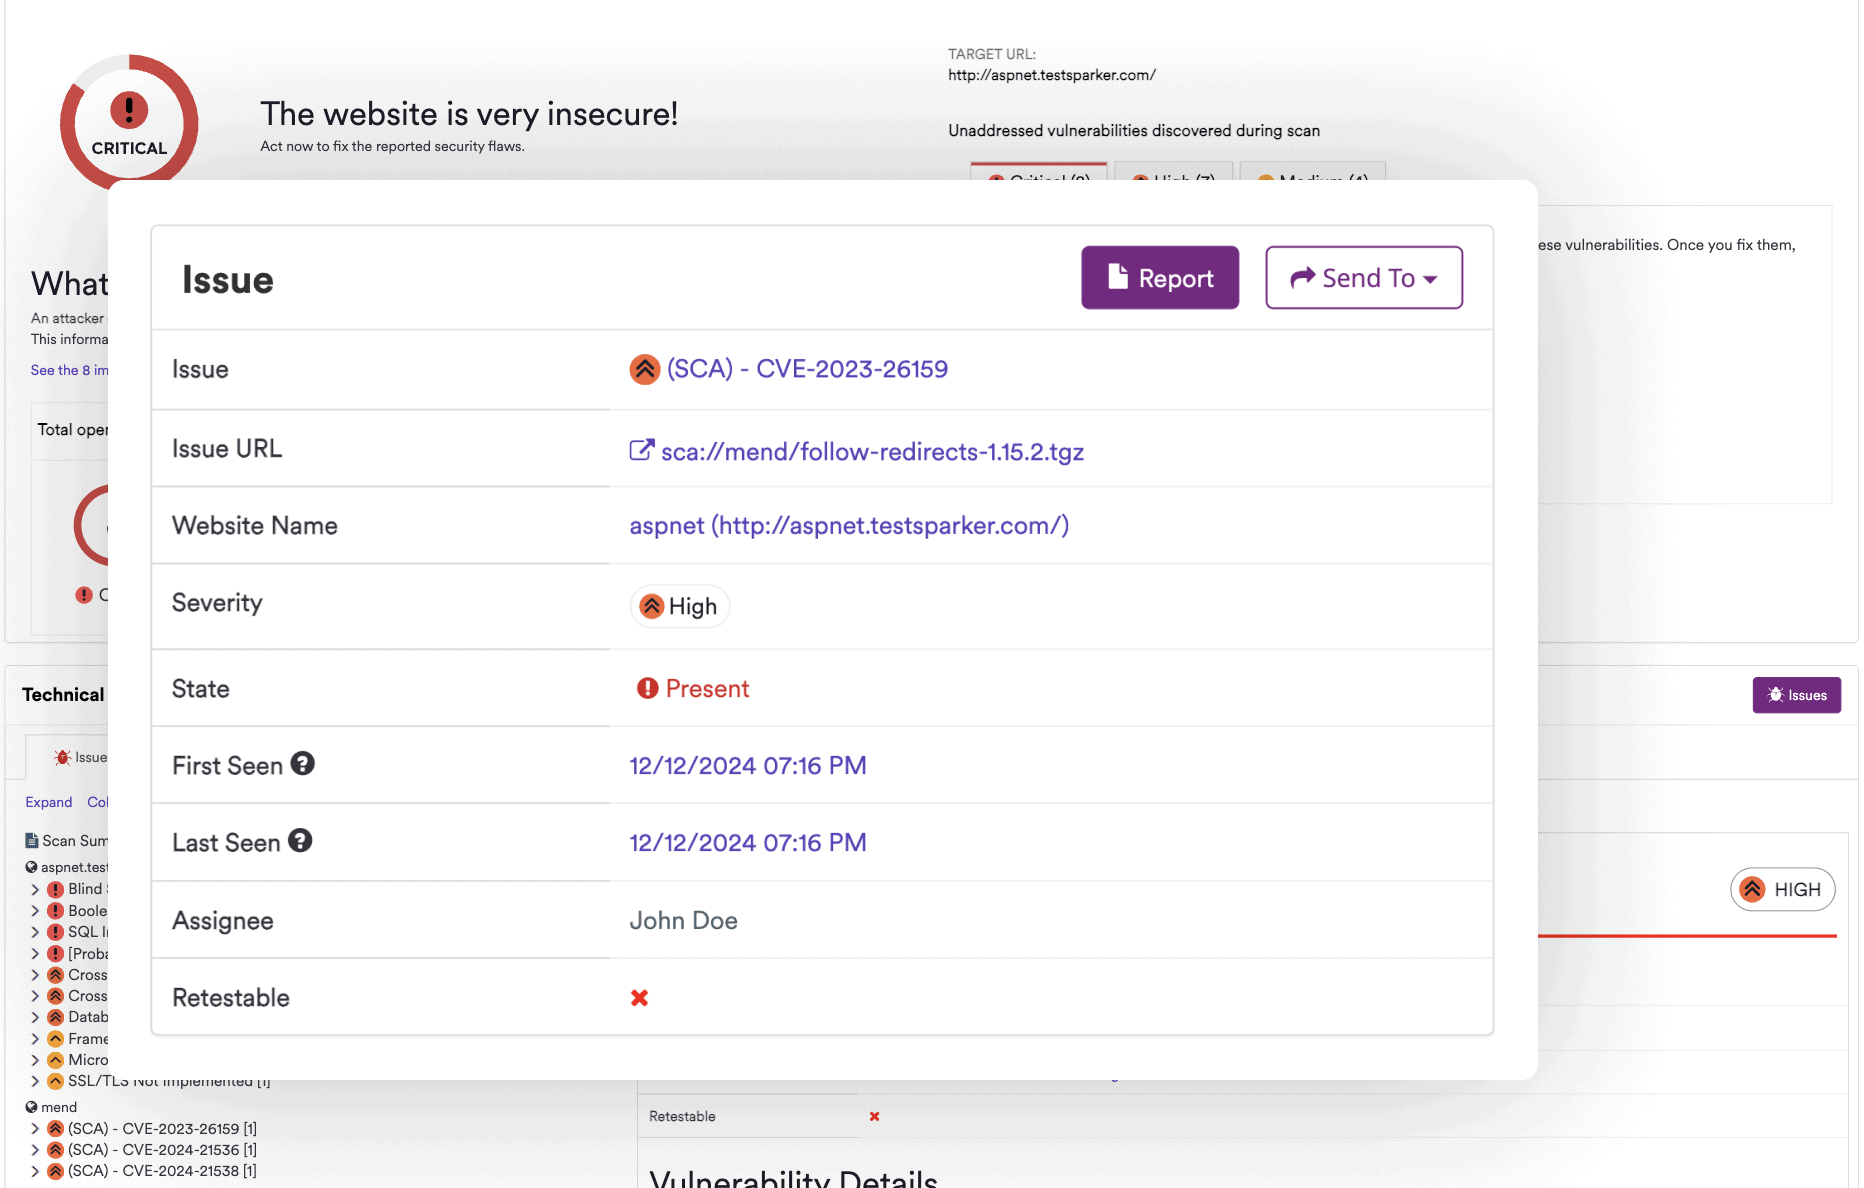Open the purple Issues button

coord(1796,695)
